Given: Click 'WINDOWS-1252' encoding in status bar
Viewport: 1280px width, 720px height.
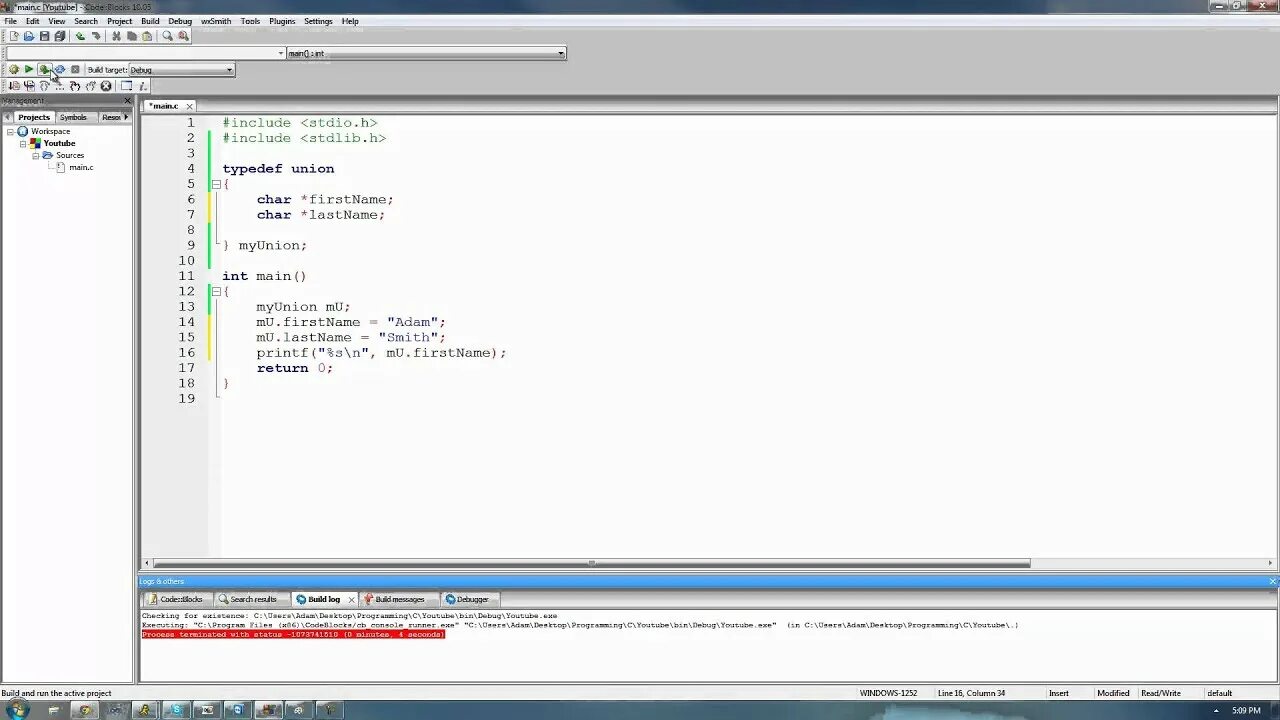Looking at the screenshot, I should [888, 693].
